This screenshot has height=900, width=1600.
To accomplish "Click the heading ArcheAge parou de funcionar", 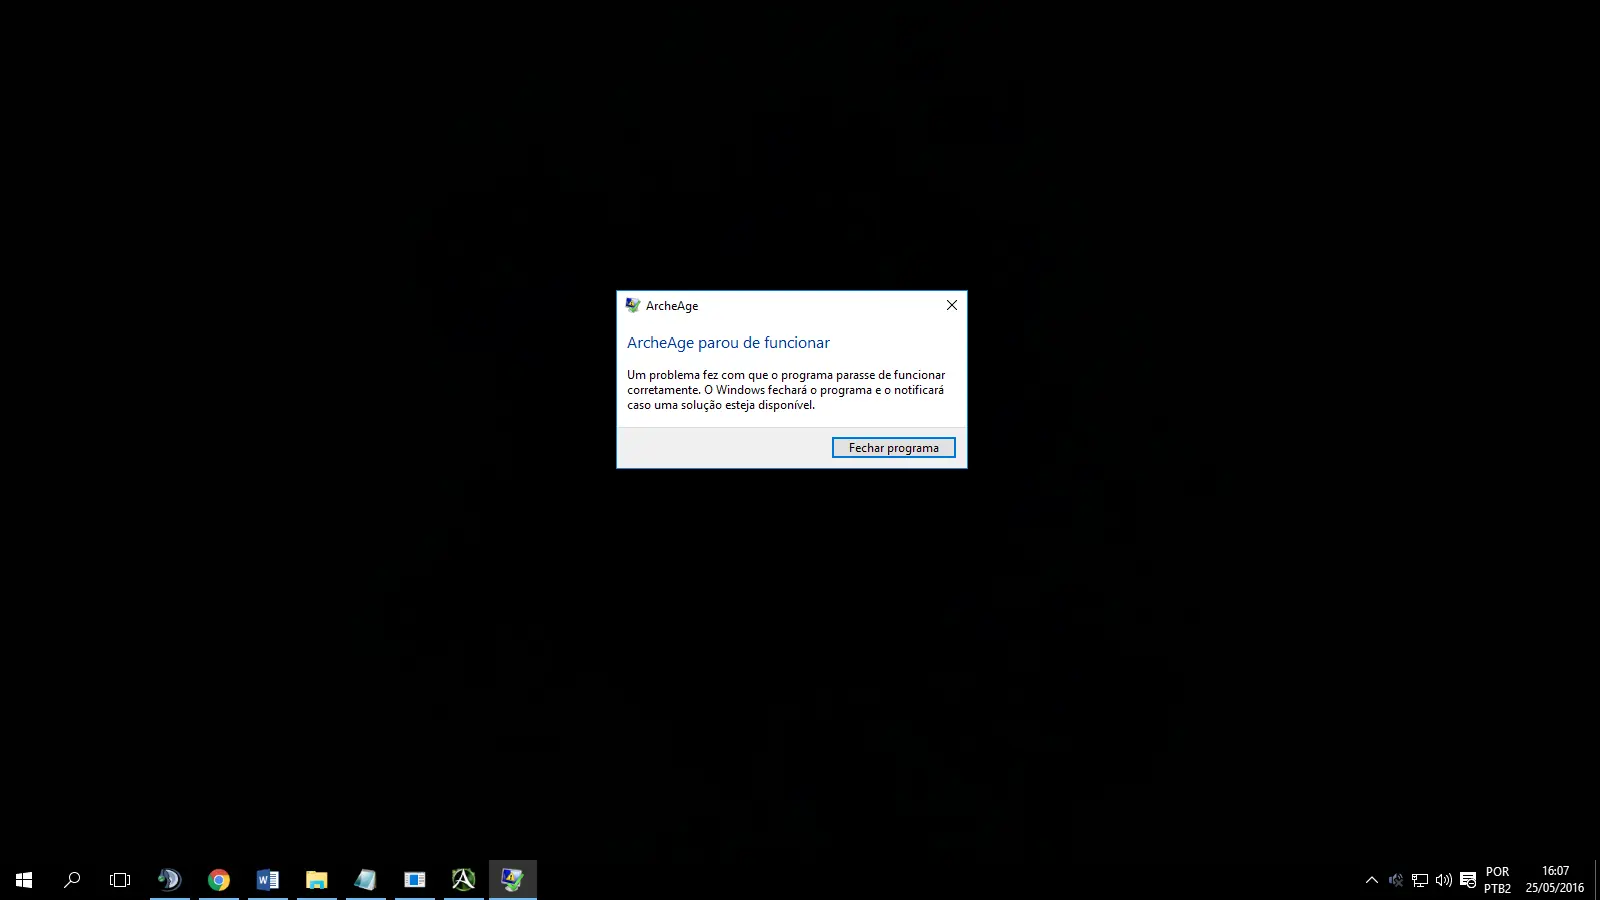I will tap(728, 343).
